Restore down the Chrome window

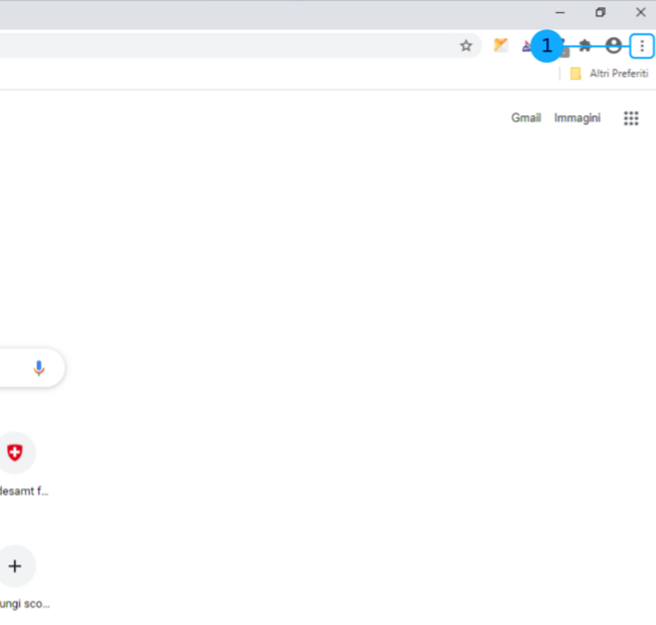click(600, 13)
